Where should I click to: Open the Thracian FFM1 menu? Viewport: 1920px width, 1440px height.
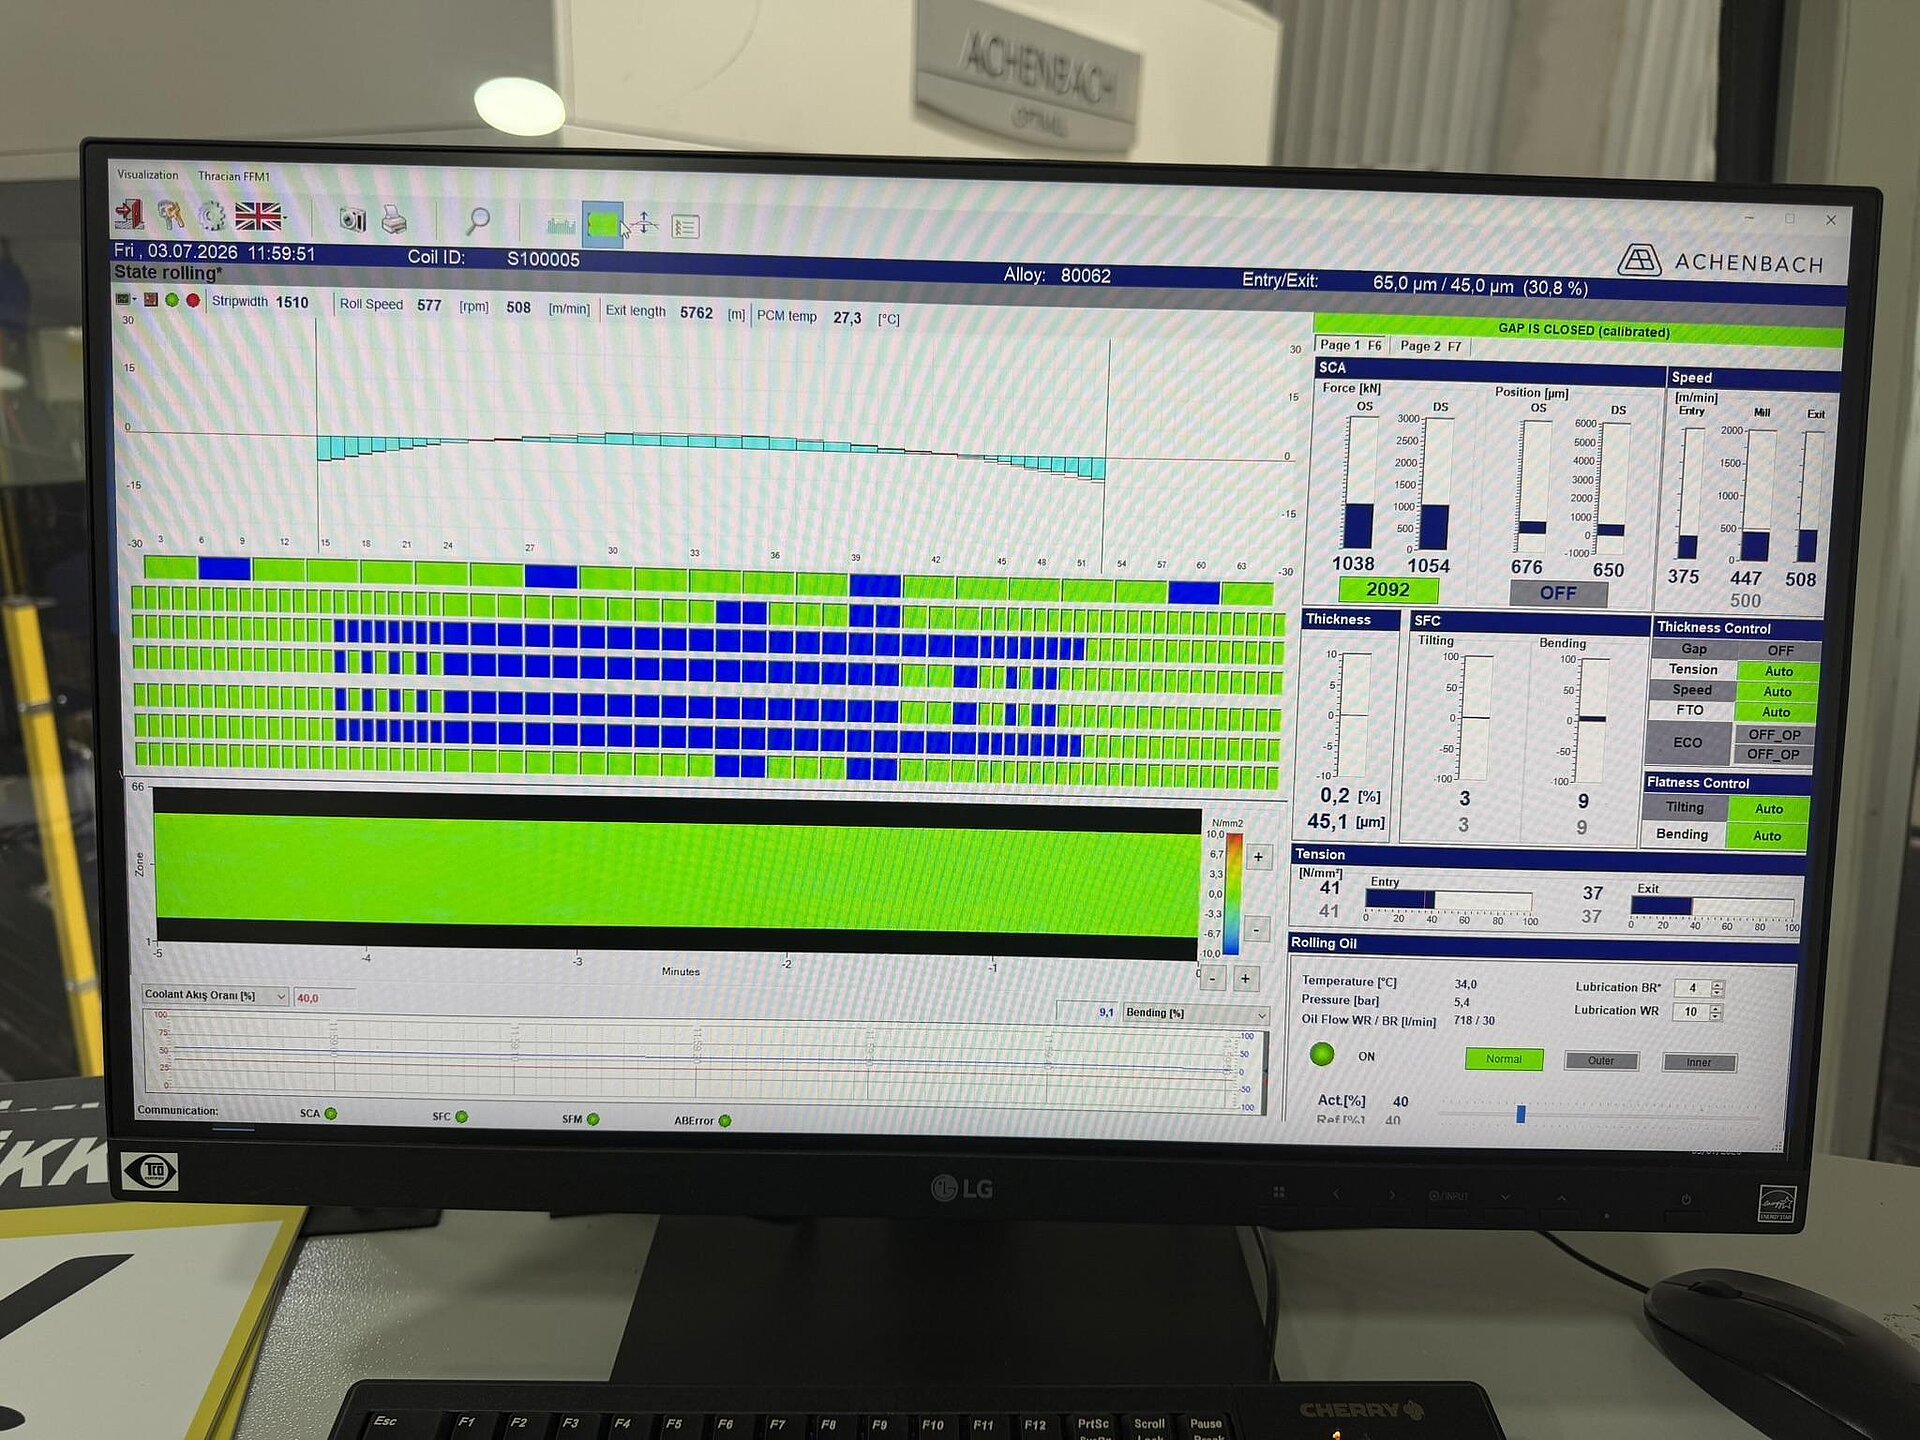click(234, 176)
